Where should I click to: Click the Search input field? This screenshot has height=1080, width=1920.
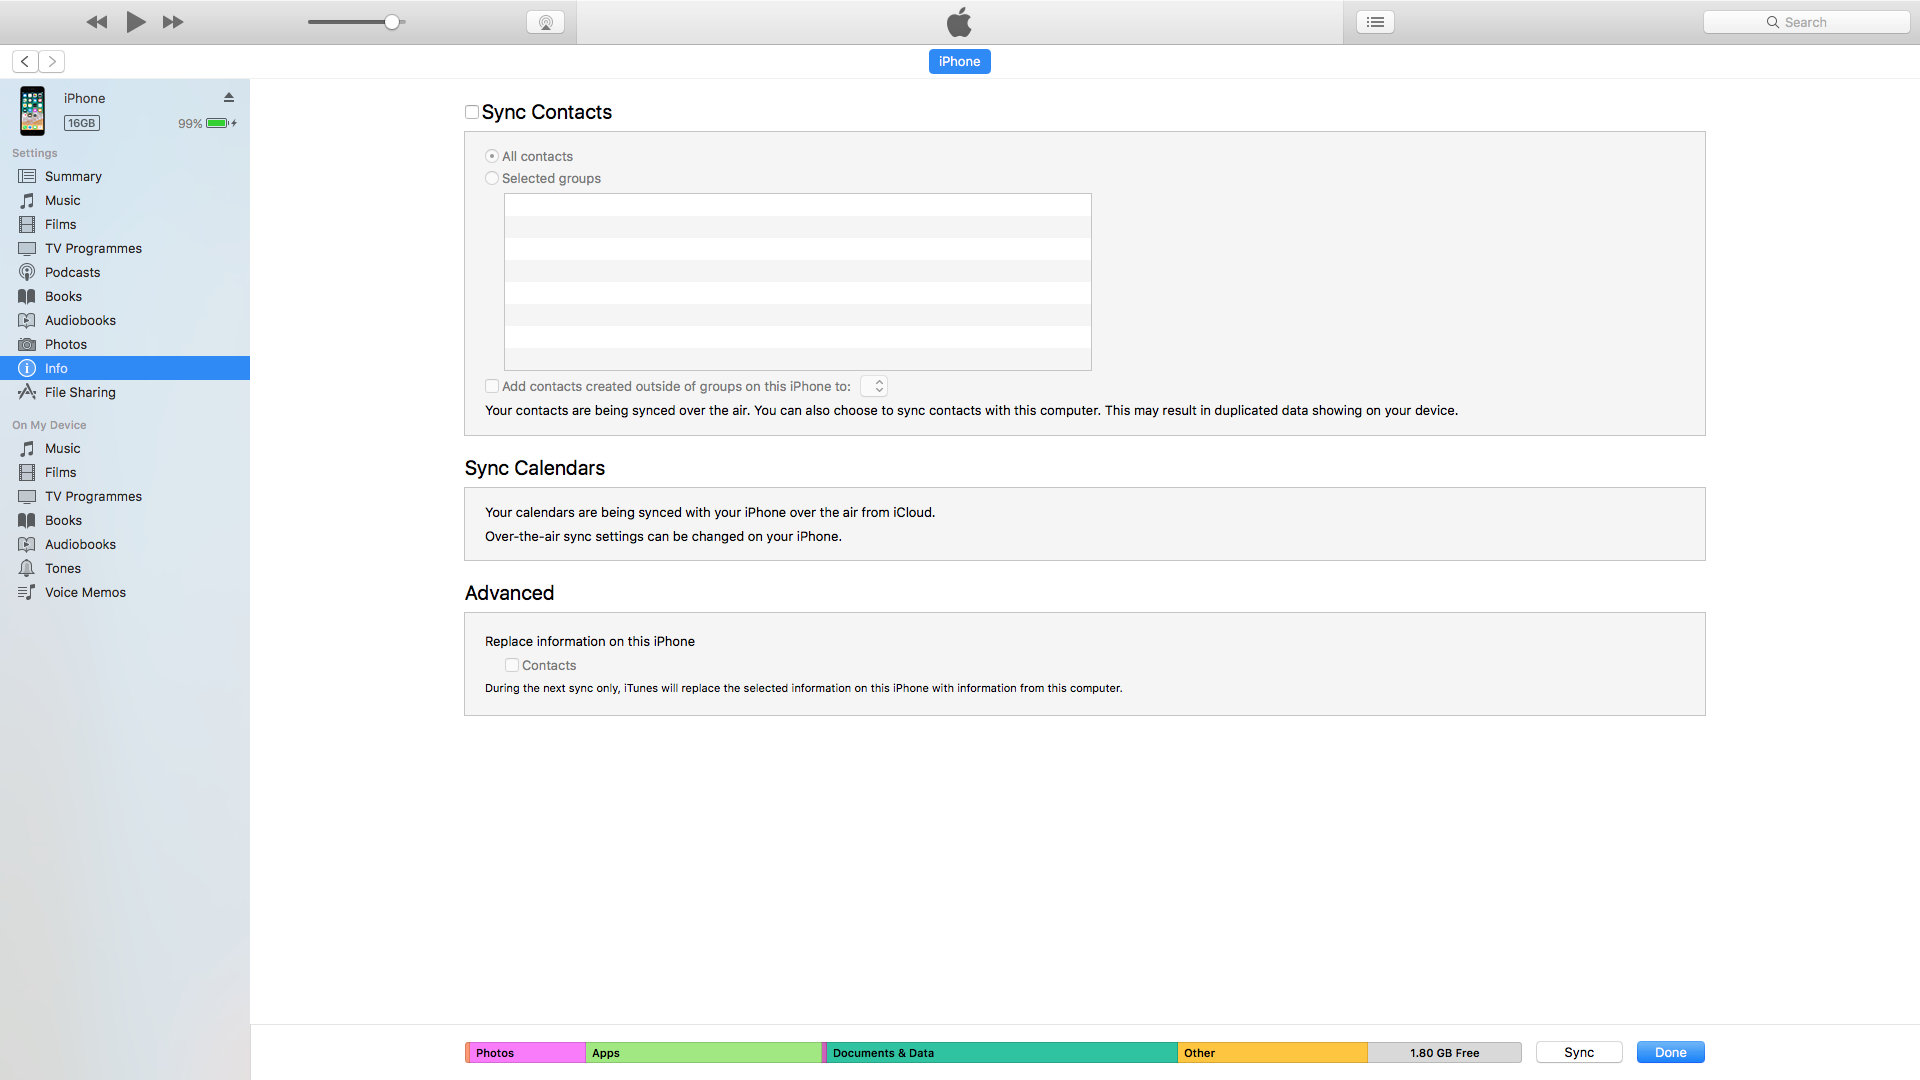1806,22
